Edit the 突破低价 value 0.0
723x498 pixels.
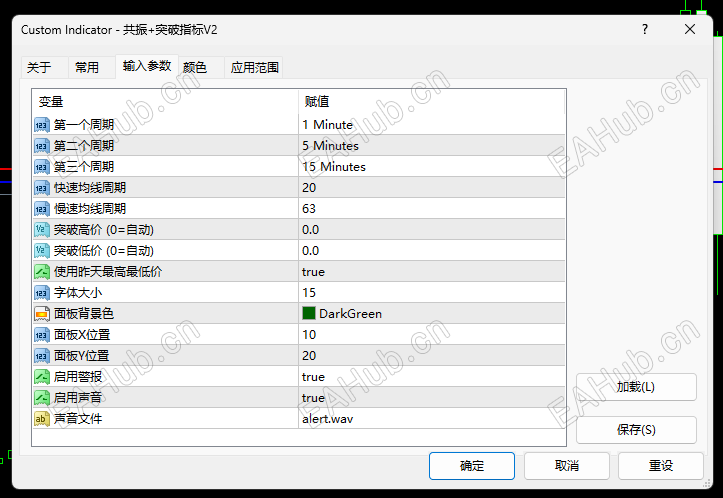pos(432,251)
